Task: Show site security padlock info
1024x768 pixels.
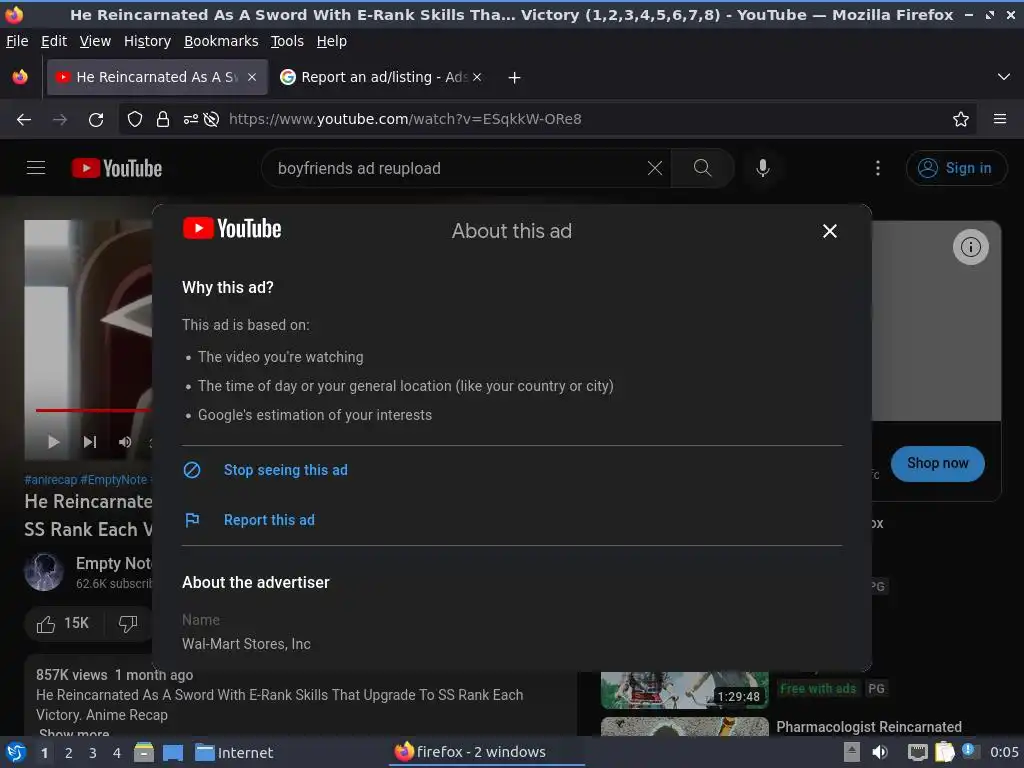Action: pos(163,120)
